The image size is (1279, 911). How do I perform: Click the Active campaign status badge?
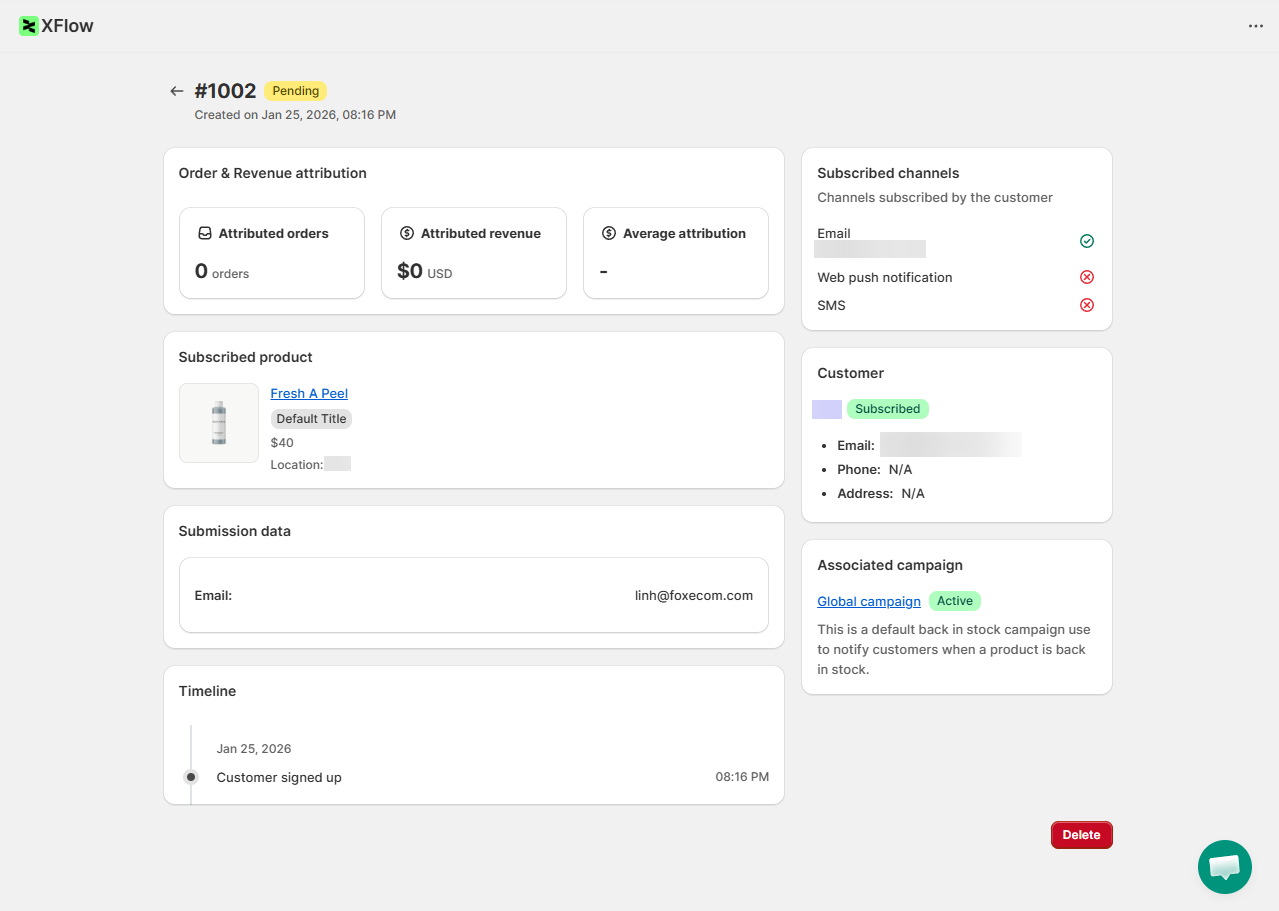click(954, 601)
